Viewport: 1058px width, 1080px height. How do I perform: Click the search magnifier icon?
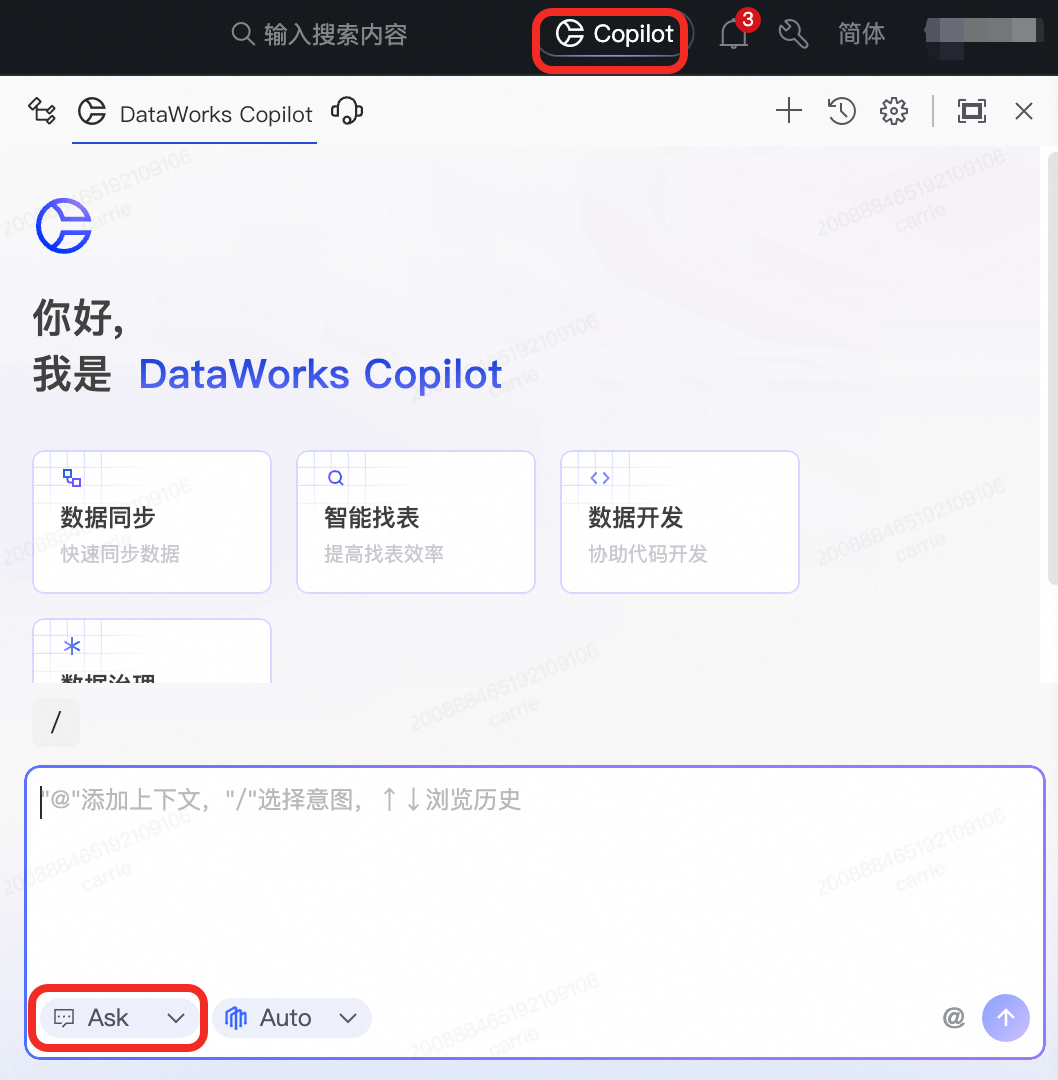242,34
